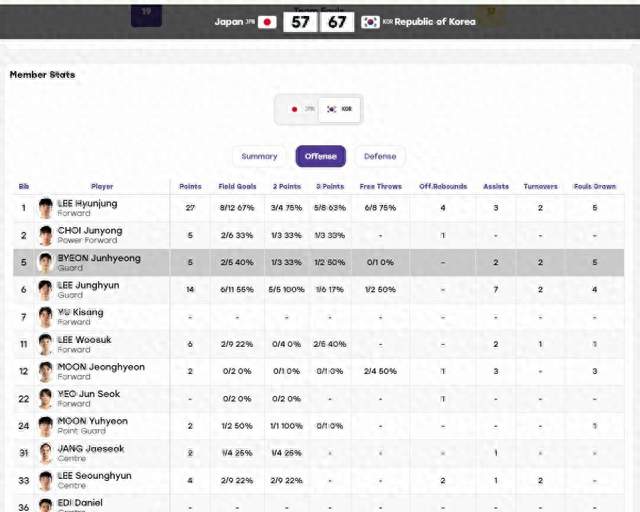Sort by 2 Points column header

pyautogui.click(x=287, y=187)
